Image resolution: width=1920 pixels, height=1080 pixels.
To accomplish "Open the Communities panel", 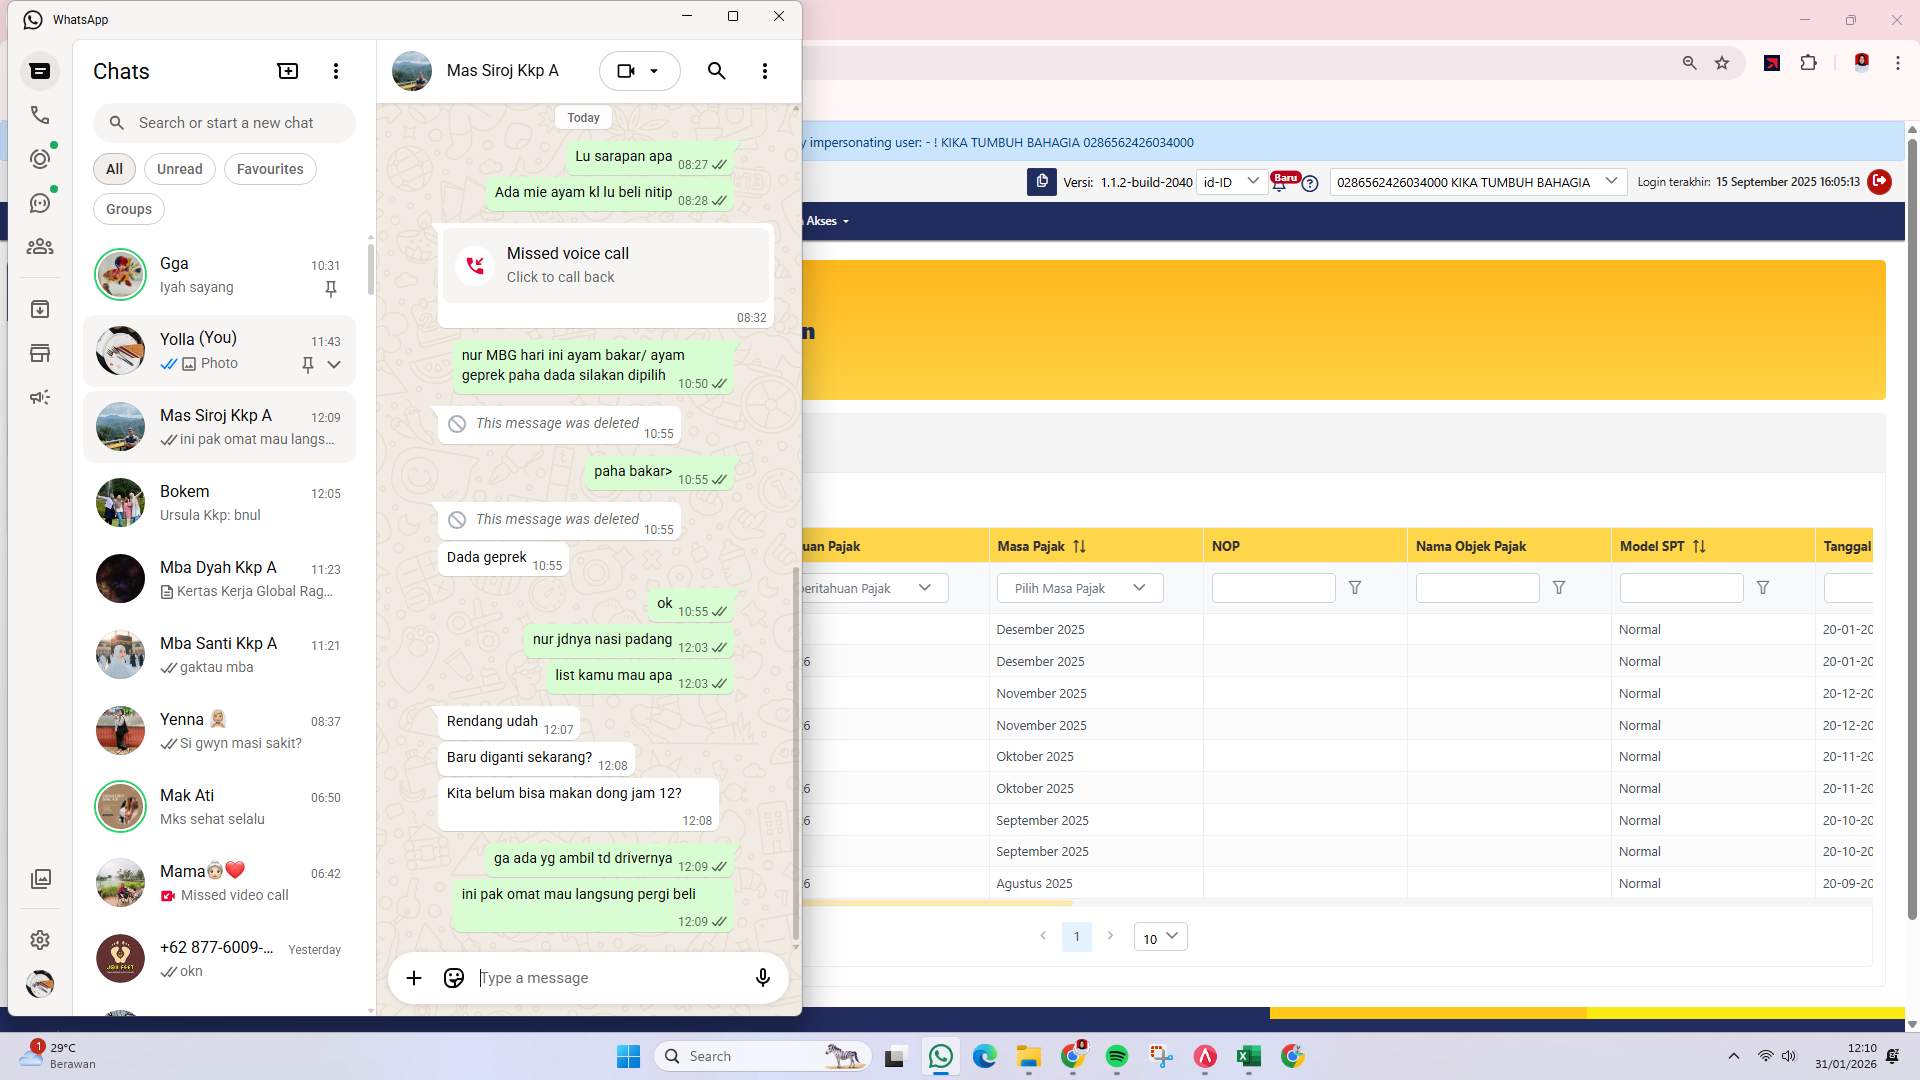I will 40,247.
